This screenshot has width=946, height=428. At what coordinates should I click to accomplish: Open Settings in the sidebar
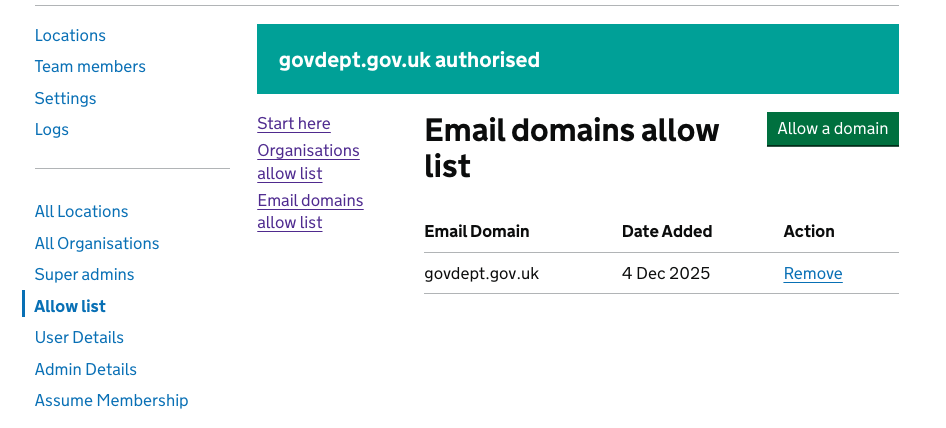coord(66,98)
